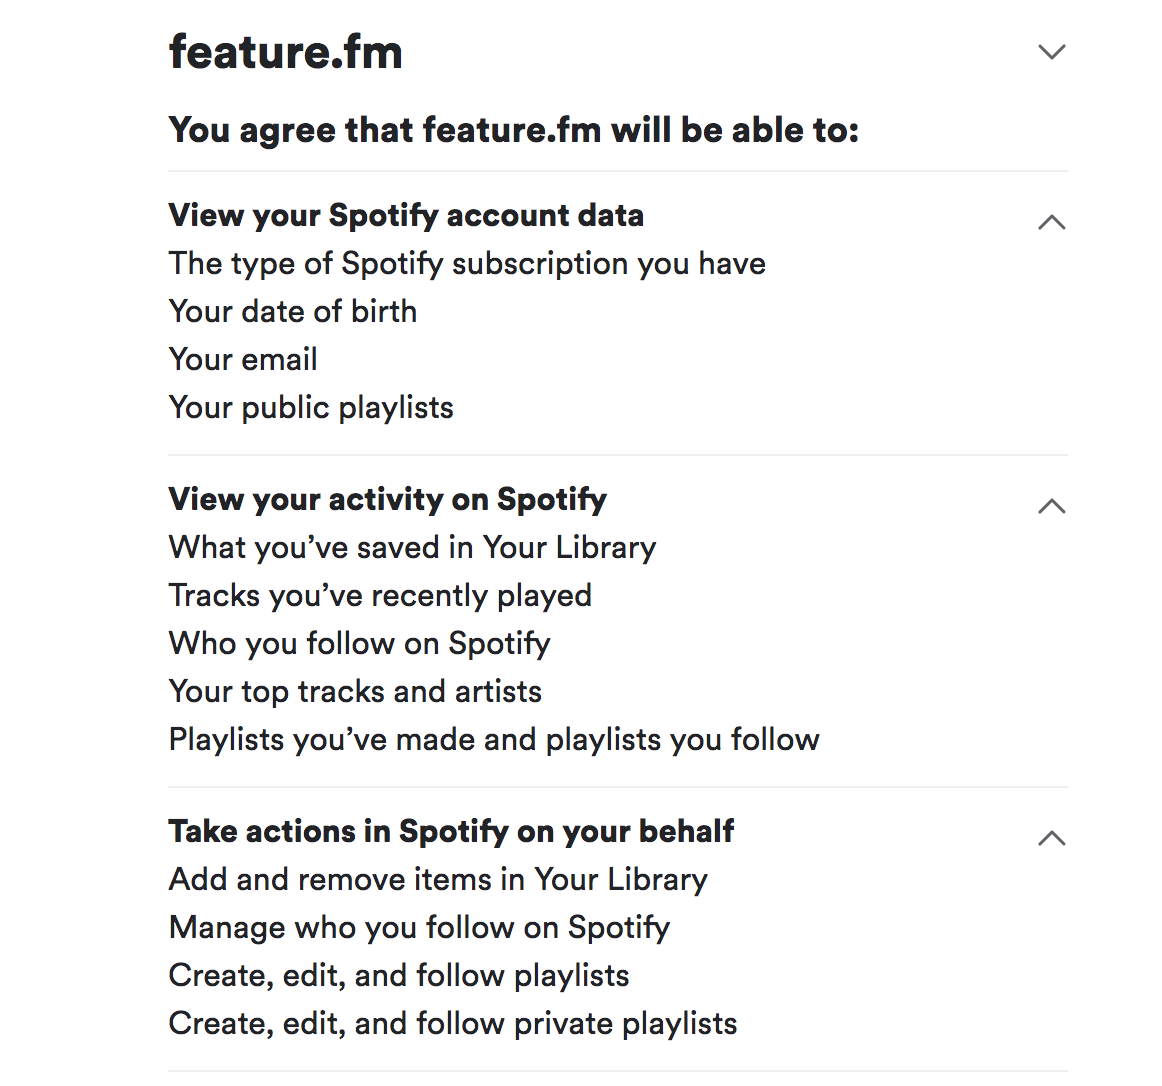Click the "Your date of birth" permission
The height and width of the screenshot is (1086, 1162).
click(x=293, y=311)
